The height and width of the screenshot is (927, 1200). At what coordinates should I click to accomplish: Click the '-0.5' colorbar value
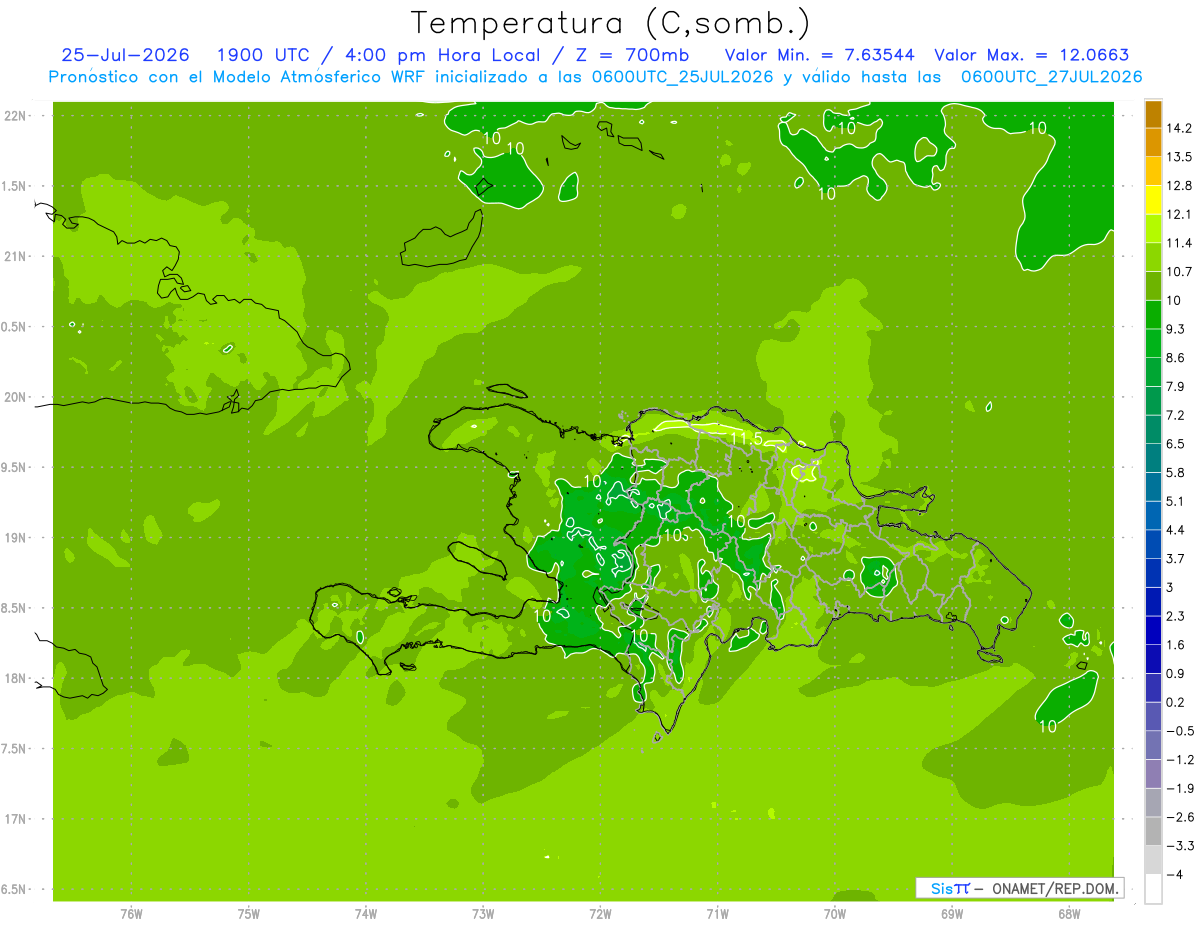click(x=1179, y=731)
